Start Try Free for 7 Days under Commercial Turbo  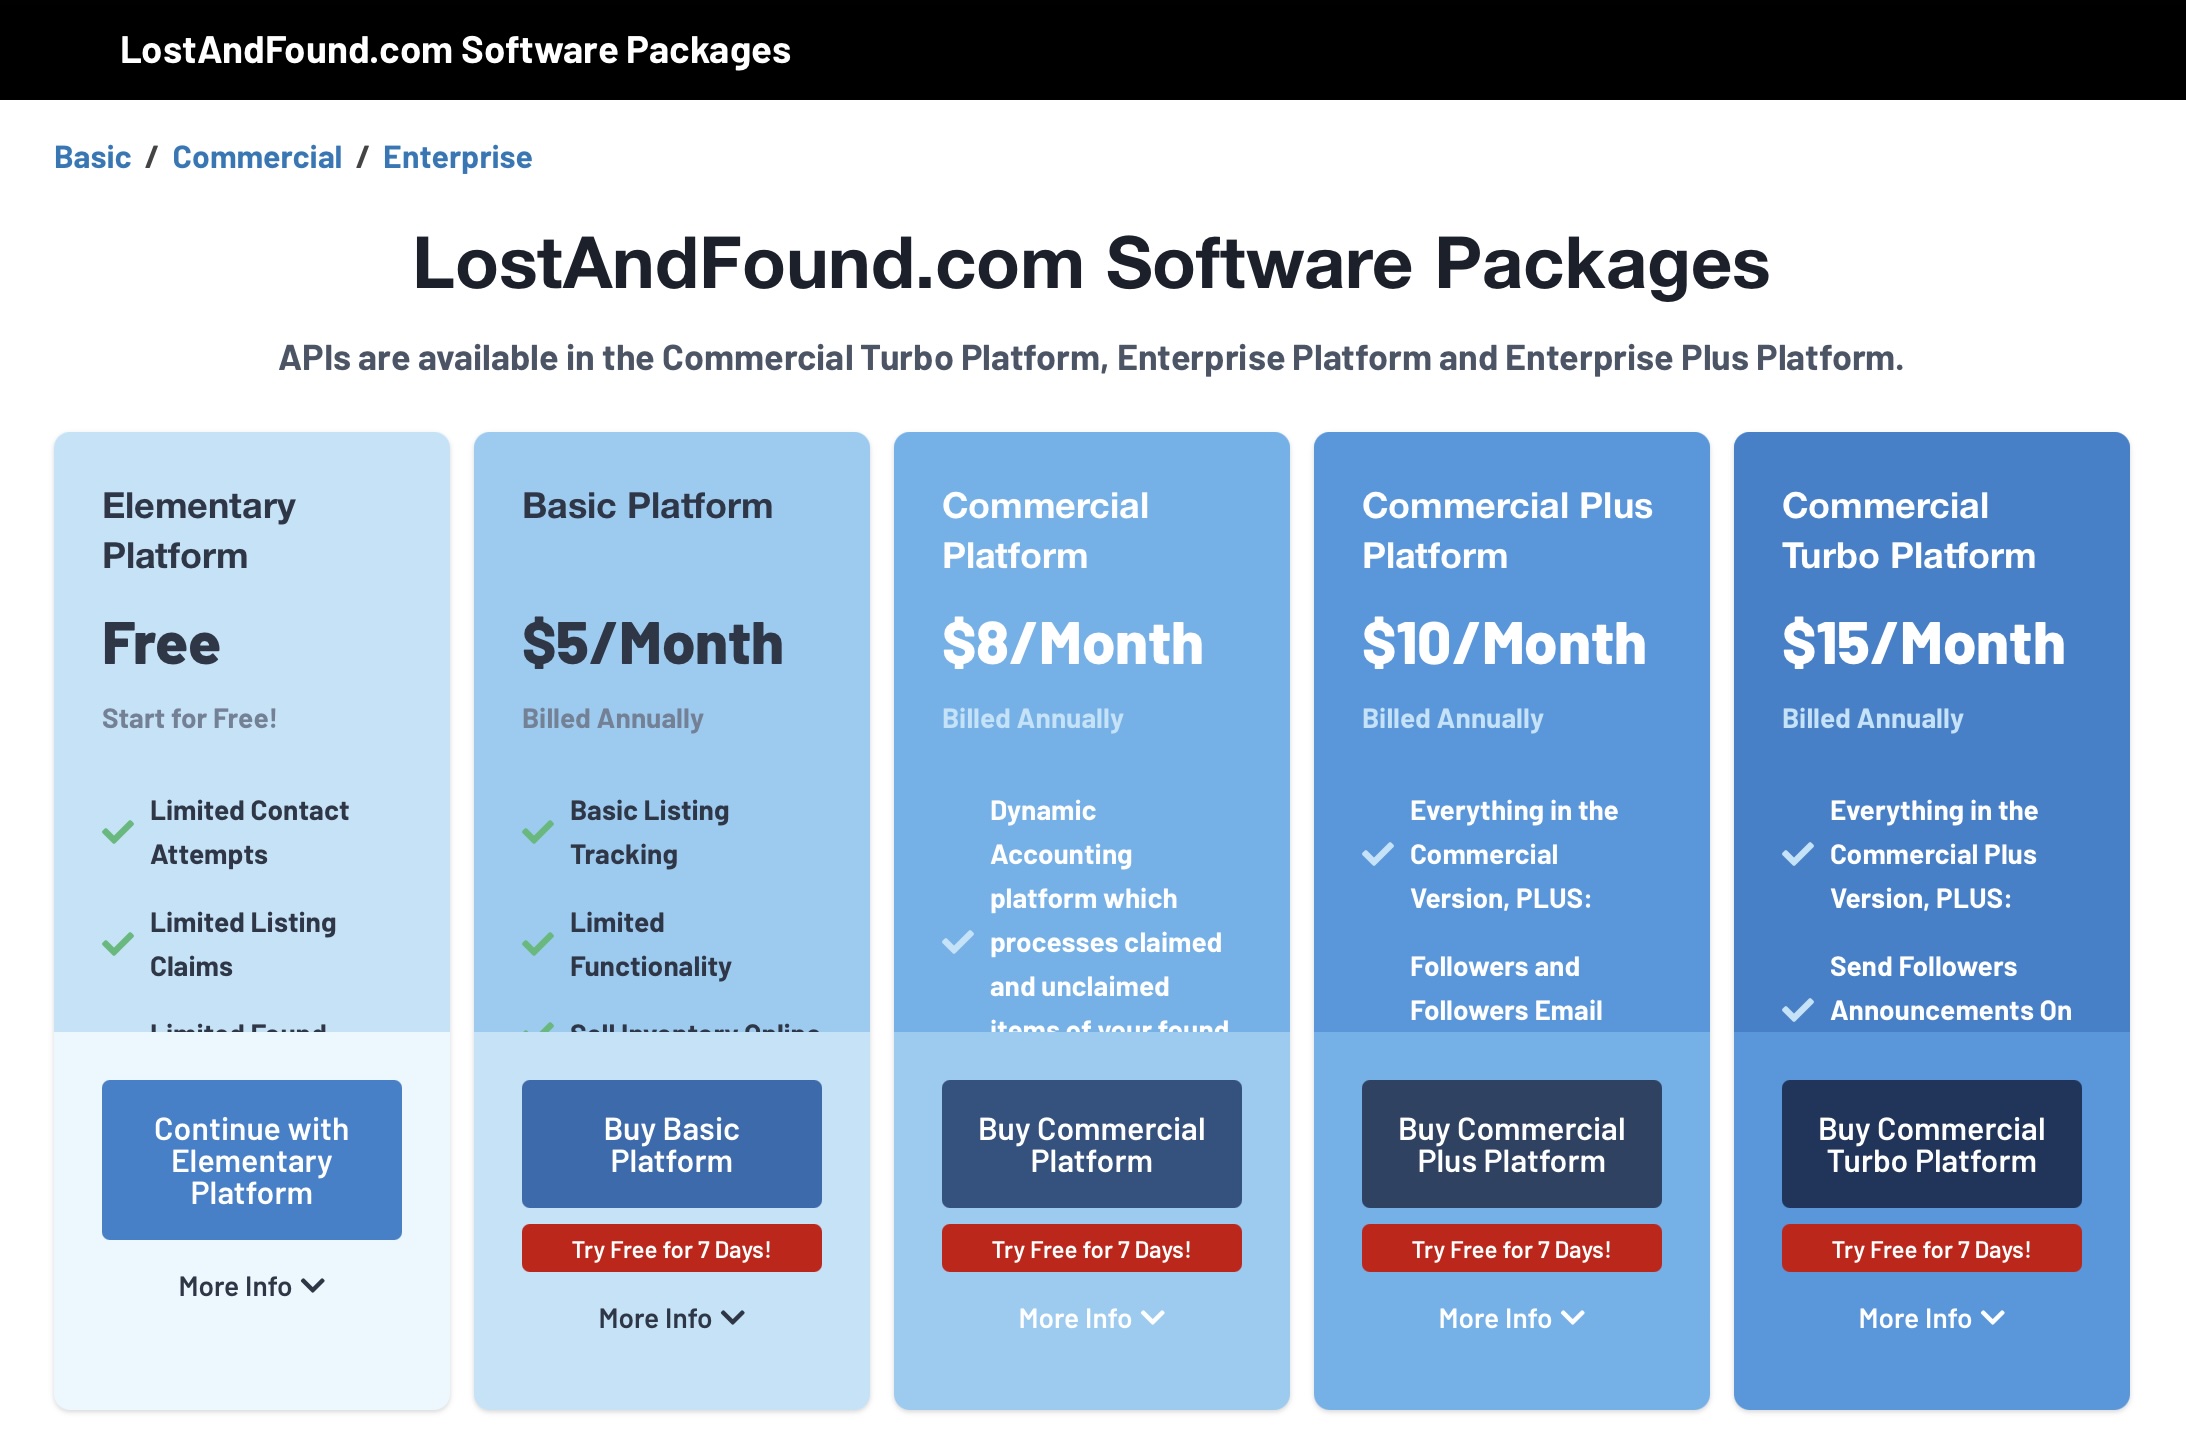tap(1932, 1249)
